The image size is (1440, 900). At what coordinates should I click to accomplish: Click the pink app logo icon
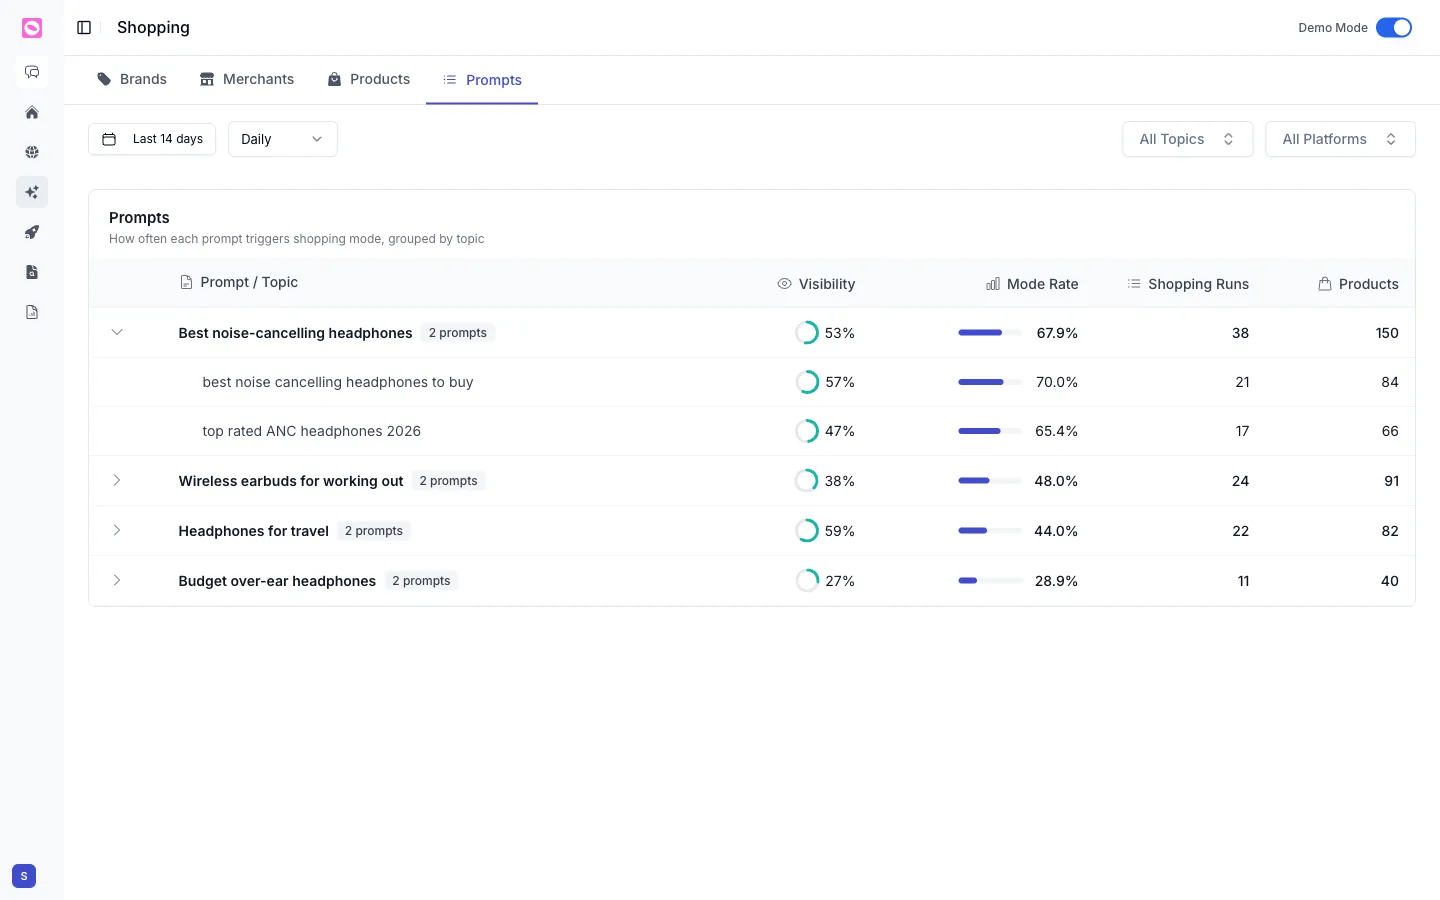[x=32, y=28]
